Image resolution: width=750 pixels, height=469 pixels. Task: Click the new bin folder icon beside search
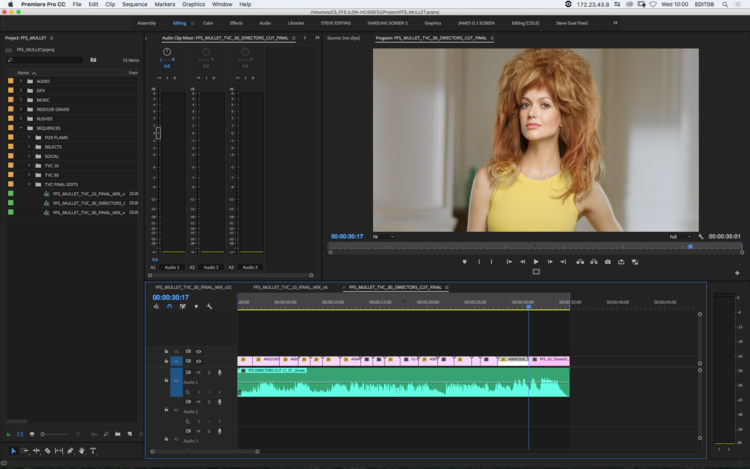coord(93,60)
